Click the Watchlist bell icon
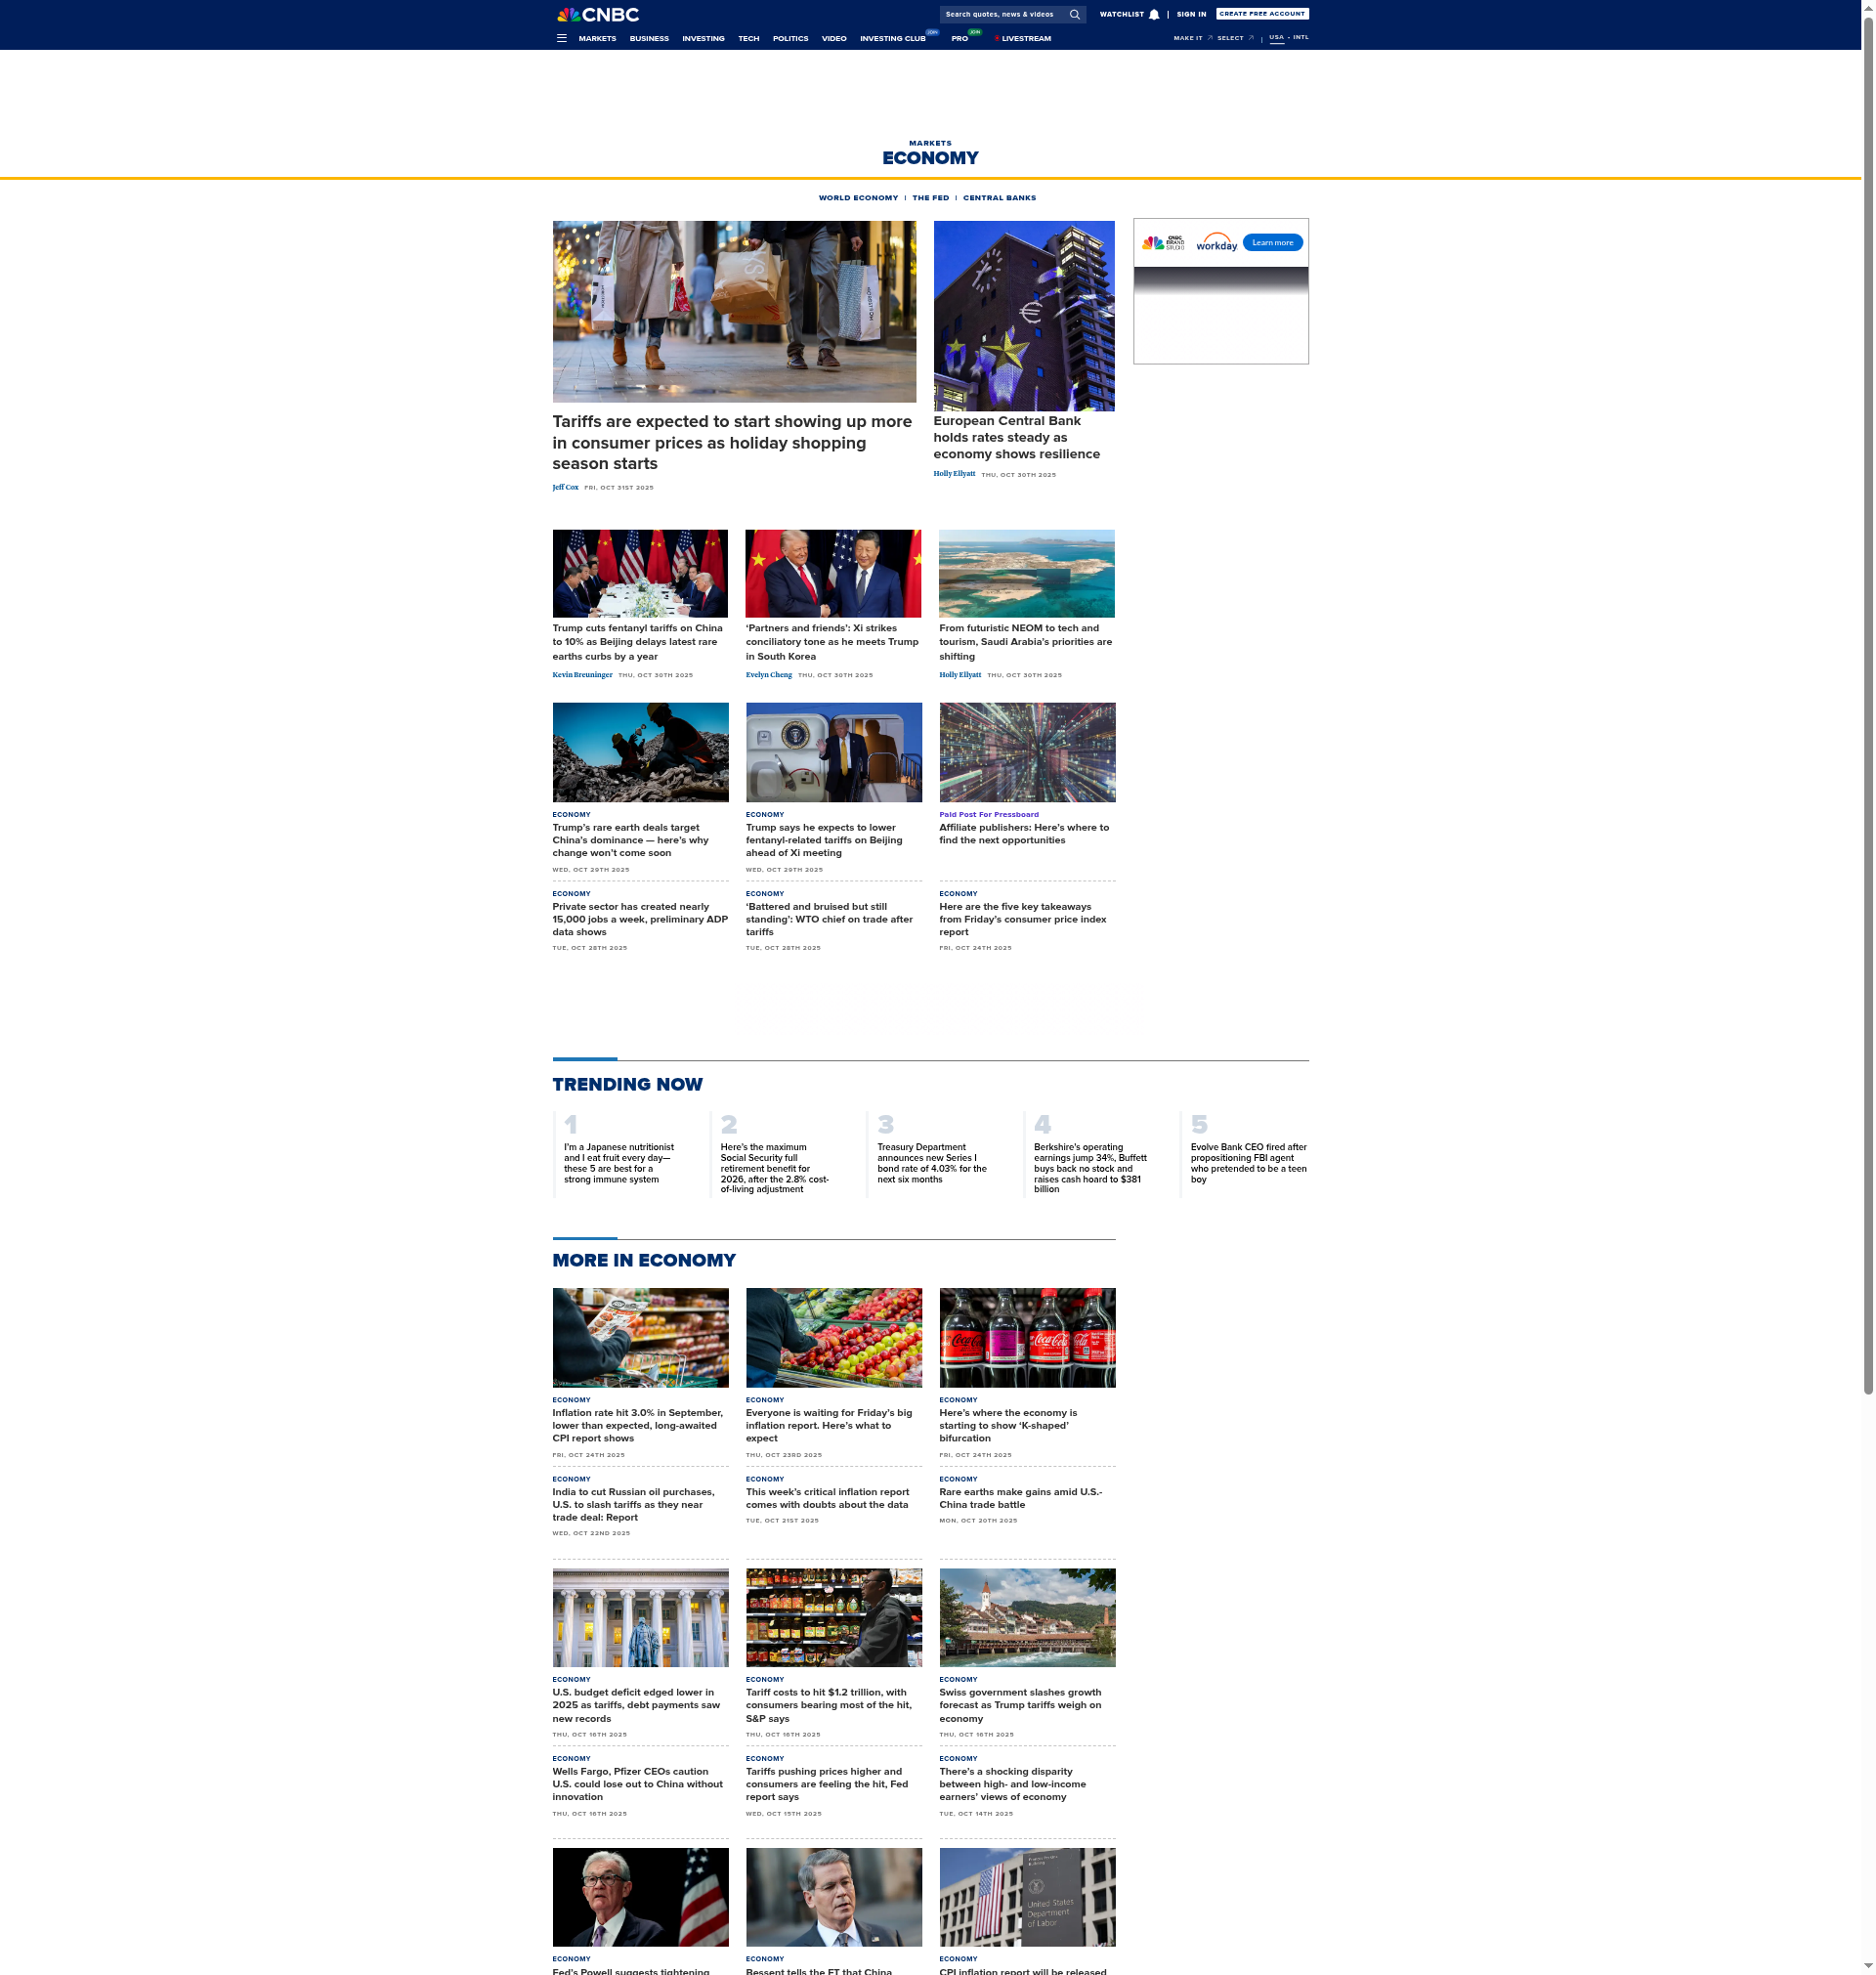 pyautogui.click(x=1154, y=14)
